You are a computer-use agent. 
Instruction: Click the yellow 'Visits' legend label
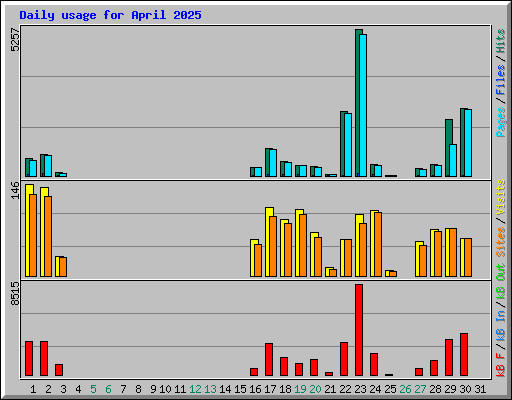[500, 197]
